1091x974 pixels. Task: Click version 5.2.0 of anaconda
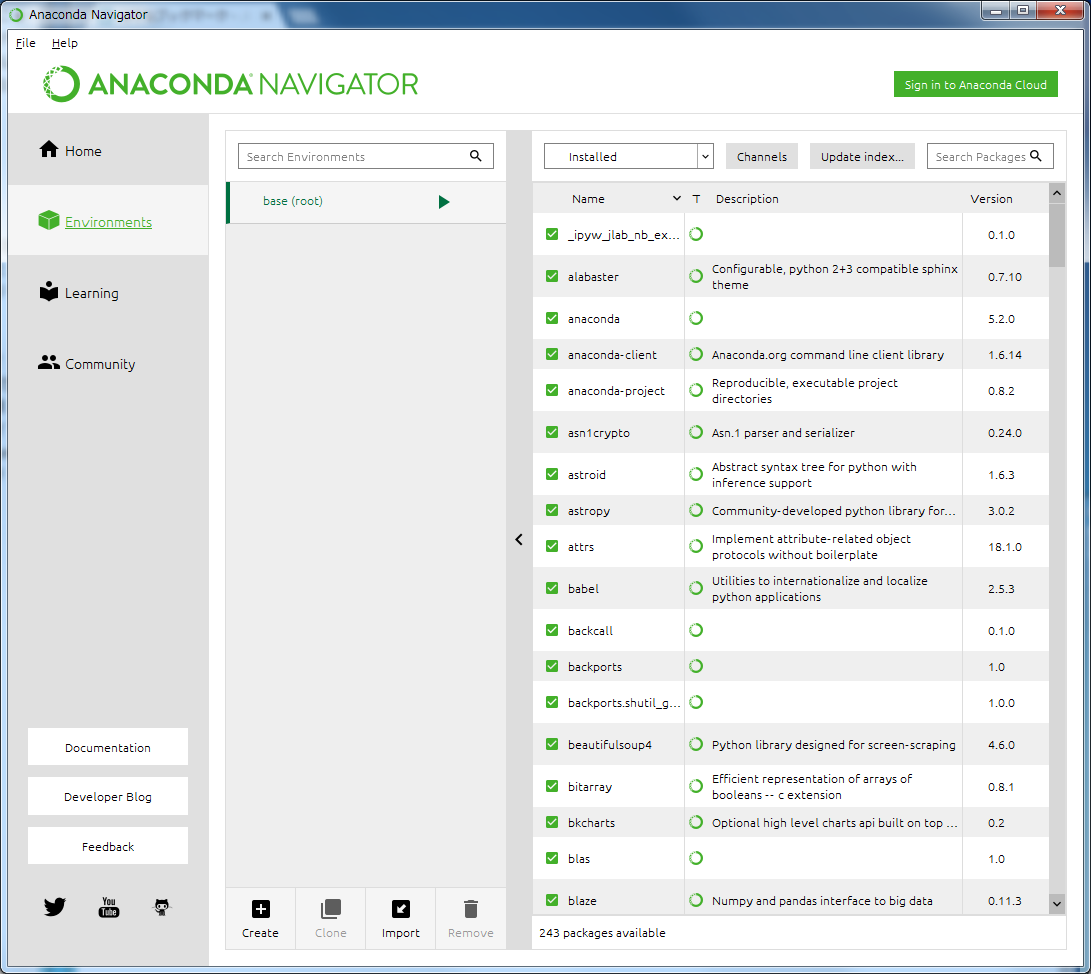click(x=1001, y=319)
